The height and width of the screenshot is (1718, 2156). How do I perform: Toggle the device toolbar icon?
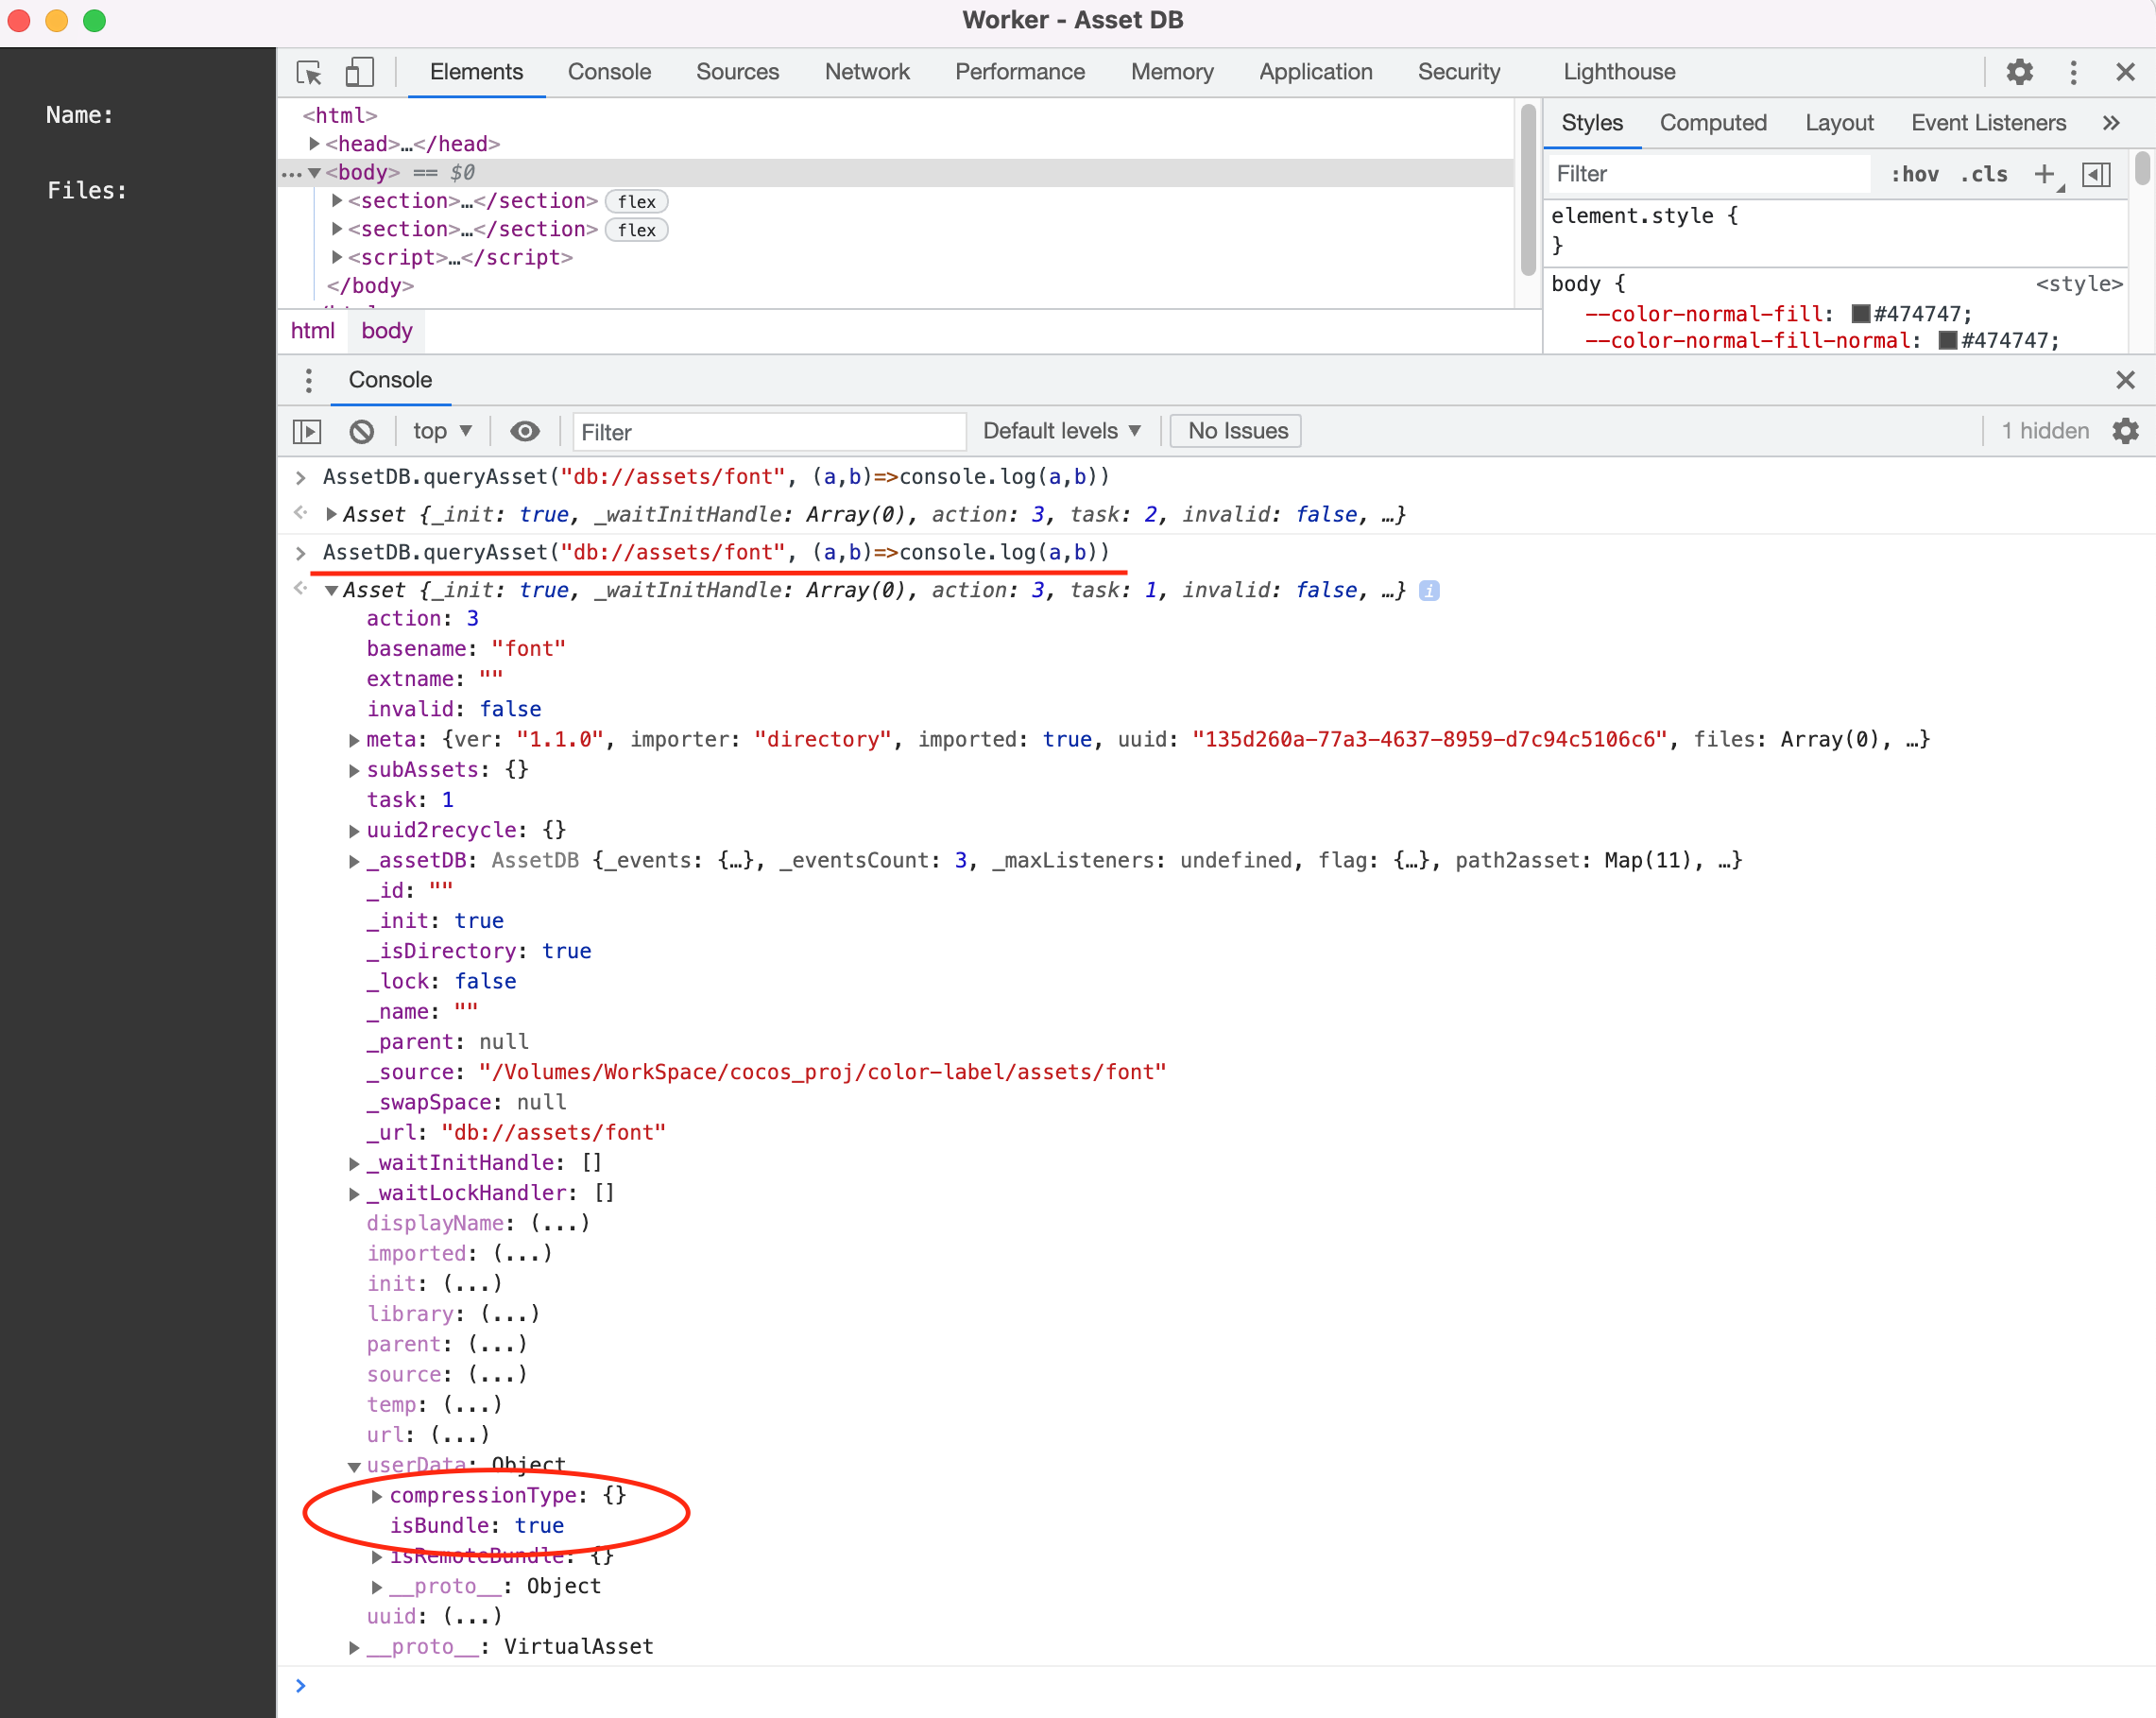359,72
